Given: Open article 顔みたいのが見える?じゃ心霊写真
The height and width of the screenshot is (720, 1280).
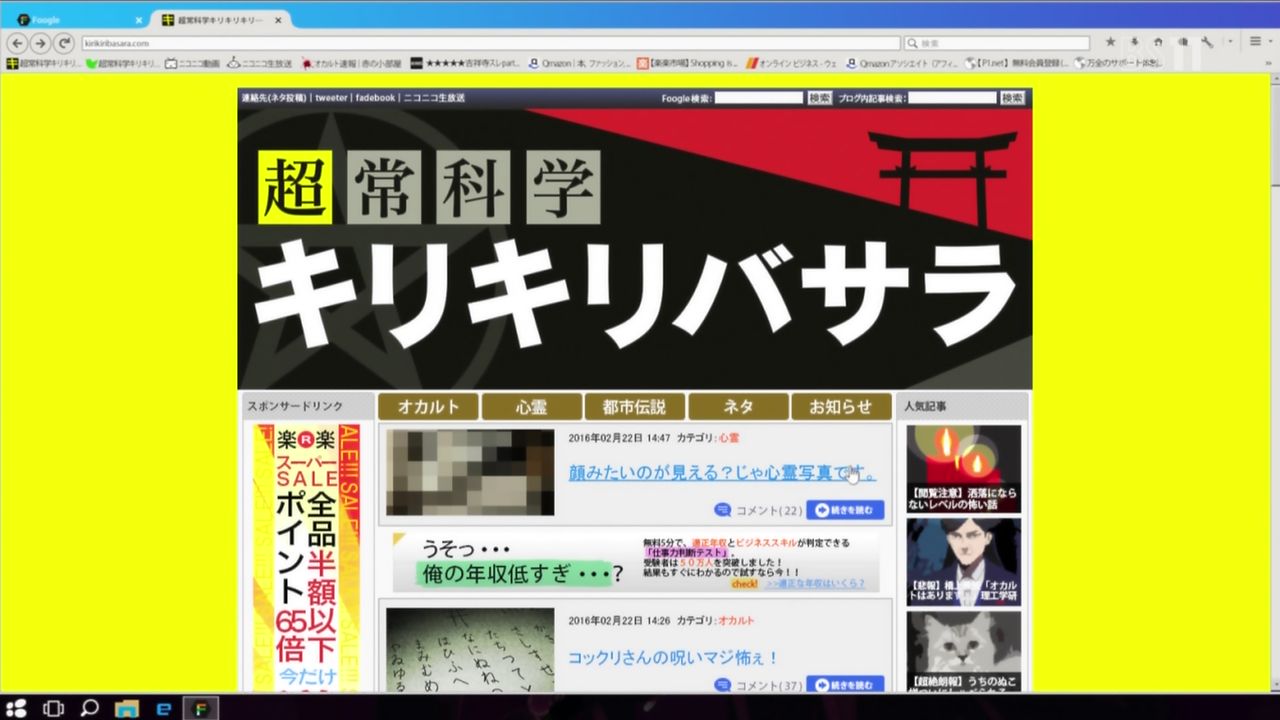Looking at the screenshot, I should click(722, 472).
